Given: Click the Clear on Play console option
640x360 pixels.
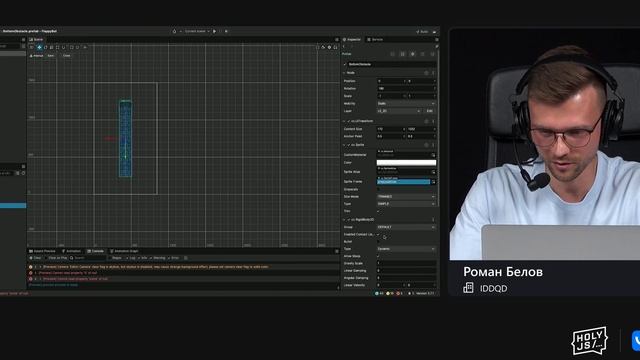Looking at the screenshot, I should (x=57, y=258).
